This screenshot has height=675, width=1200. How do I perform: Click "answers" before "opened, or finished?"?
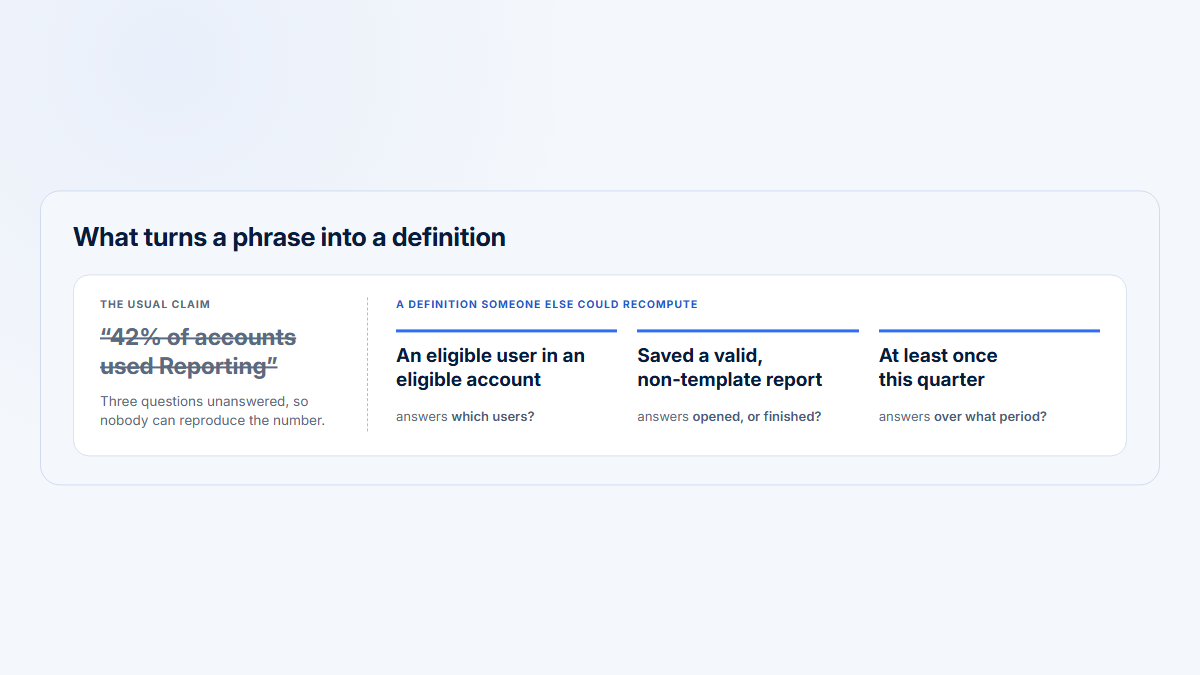[663, 416]
